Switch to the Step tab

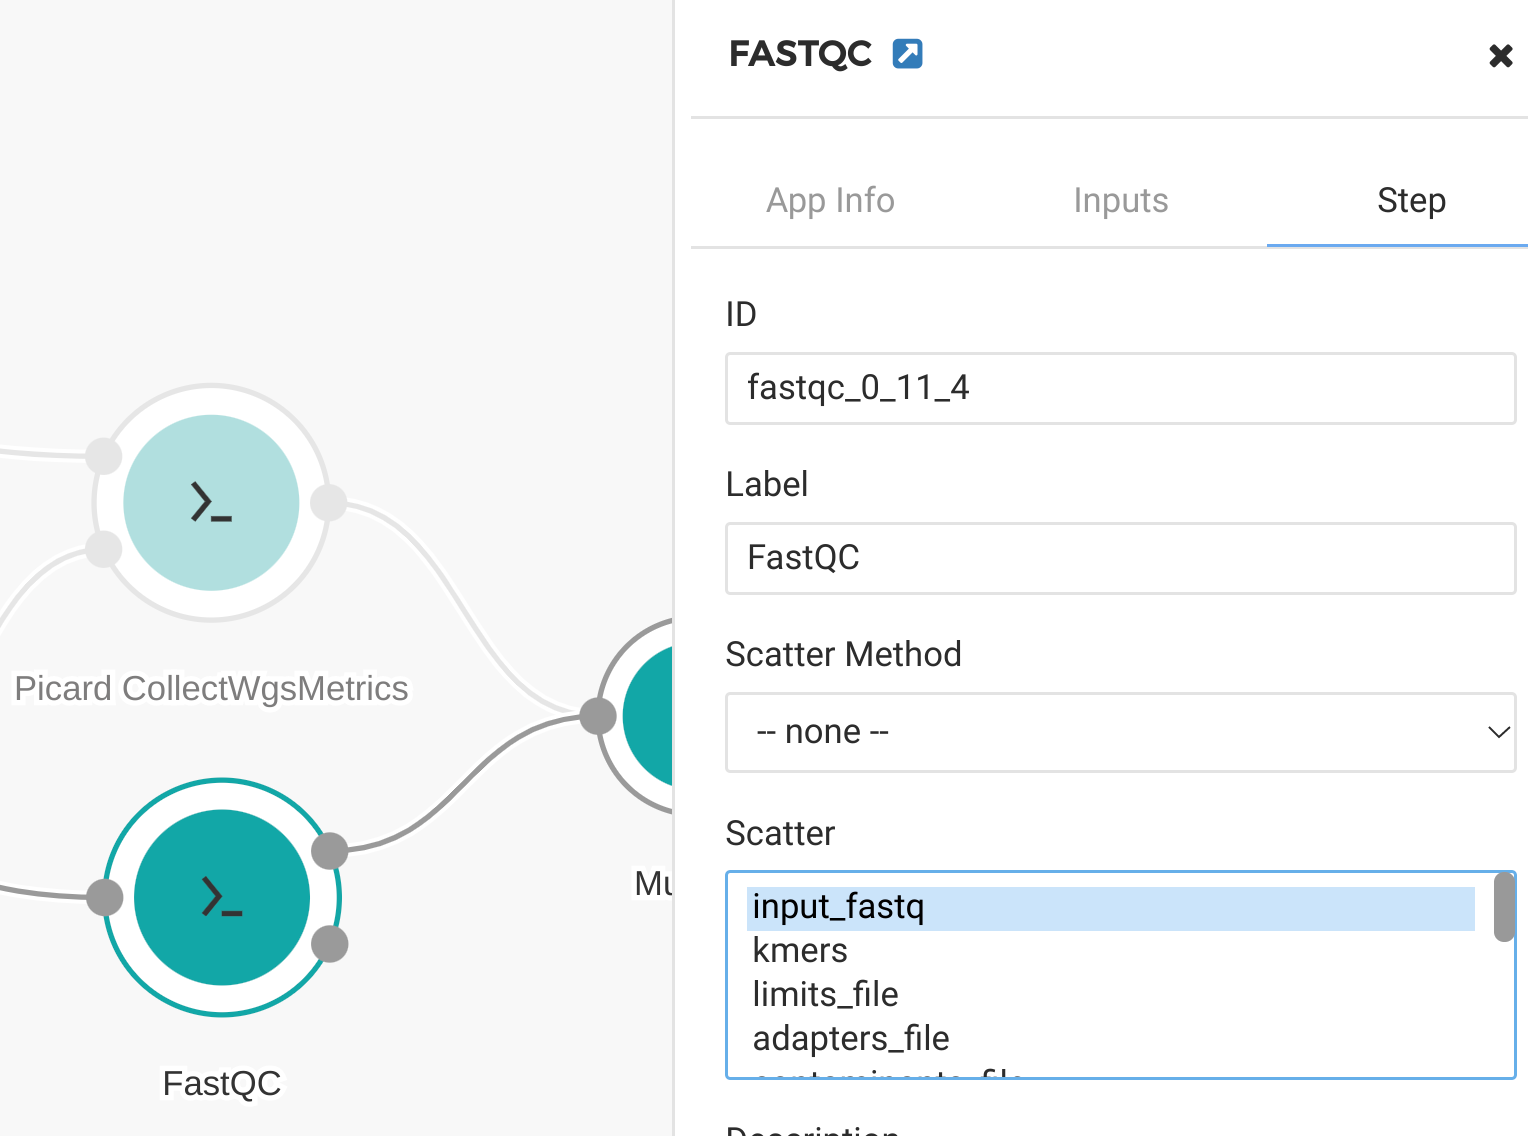[x=1411, y=200]
